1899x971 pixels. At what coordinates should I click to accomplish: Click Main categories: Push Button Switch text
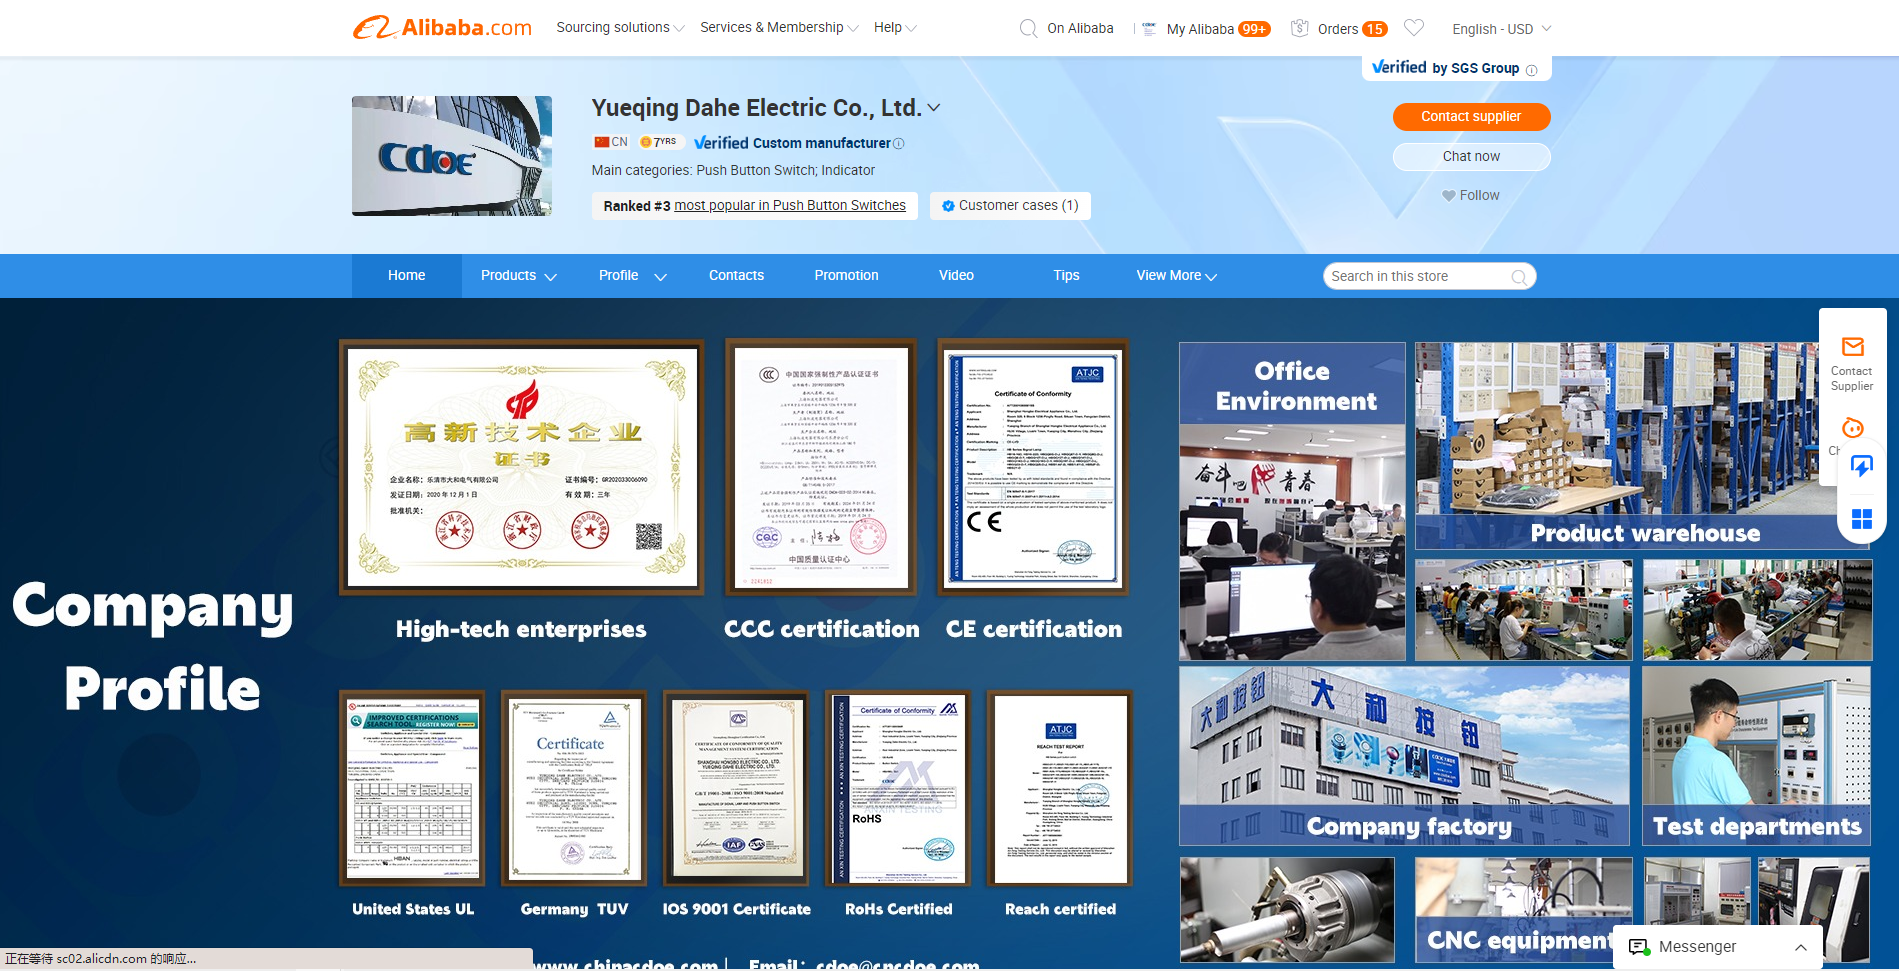[732, 171]
